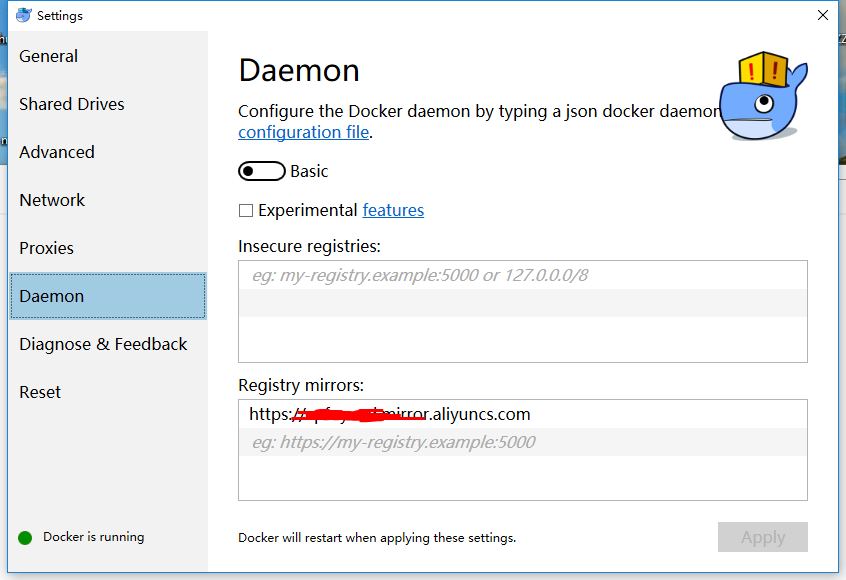This screenshot has height=580, width=846.
Task: Click the Daemon page heading
Action: coord(299,71)
